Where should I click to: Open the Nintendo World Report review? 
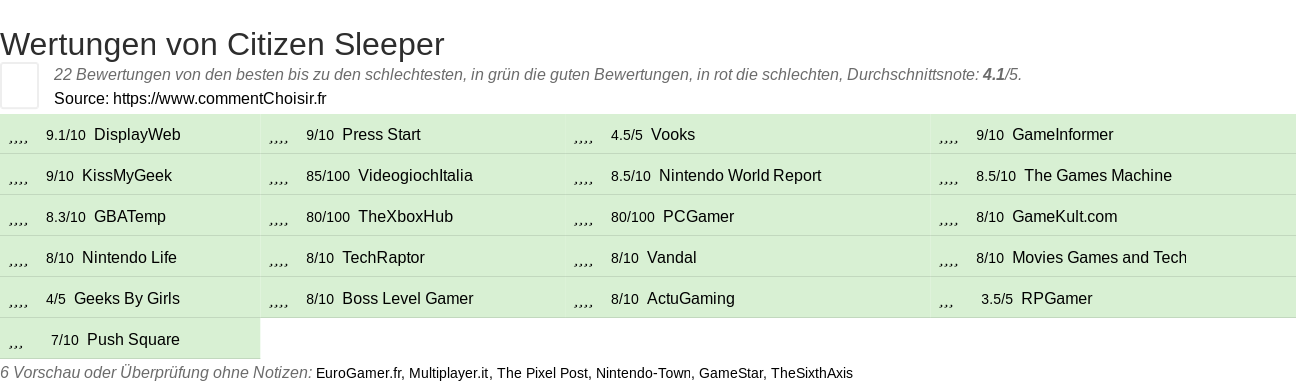tap(740, 176)
